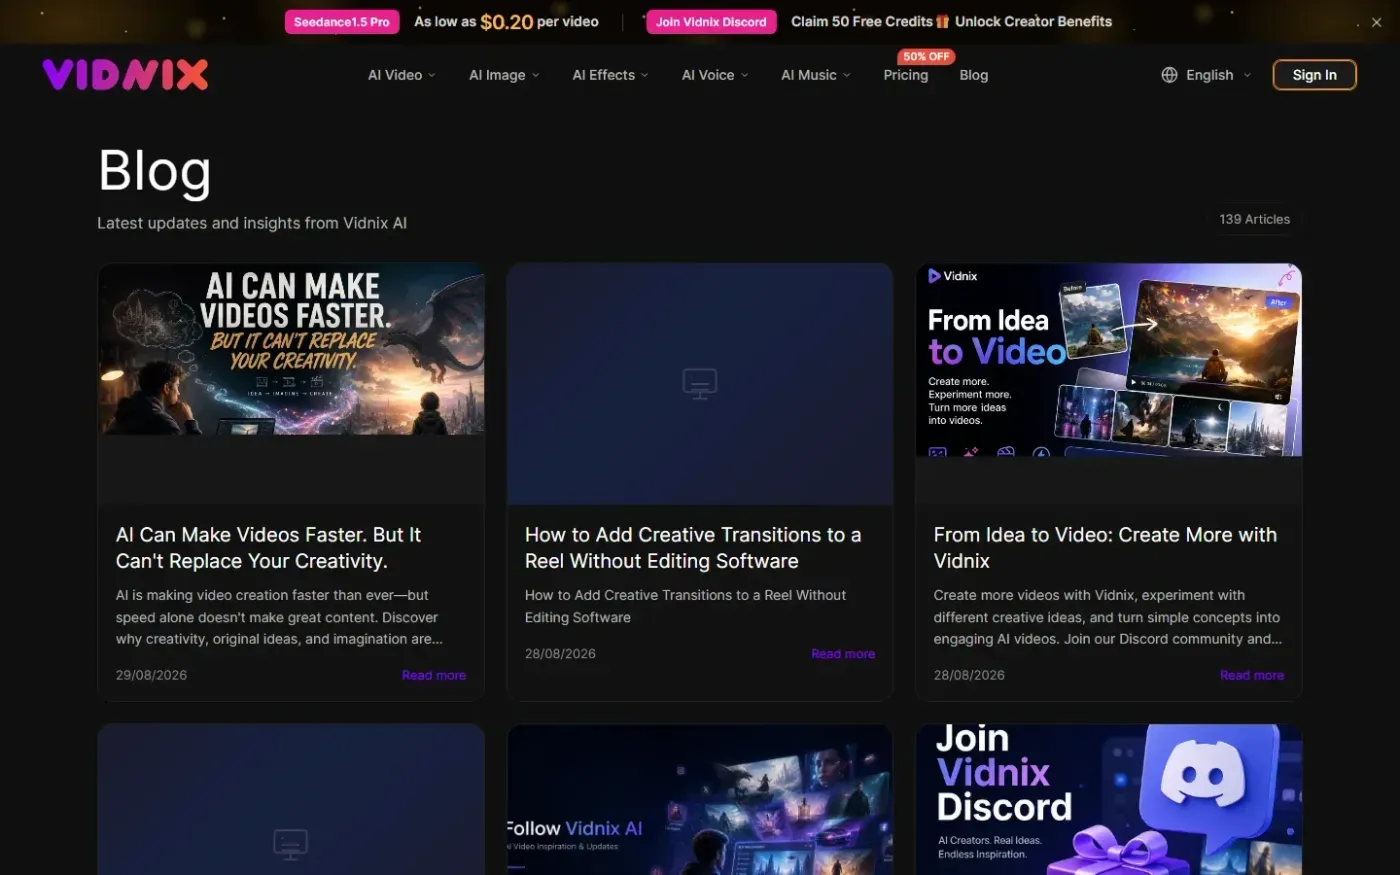Click the From Idea to Video article title
This screenshot has height=875, width=1400.
pos(1105,548)
